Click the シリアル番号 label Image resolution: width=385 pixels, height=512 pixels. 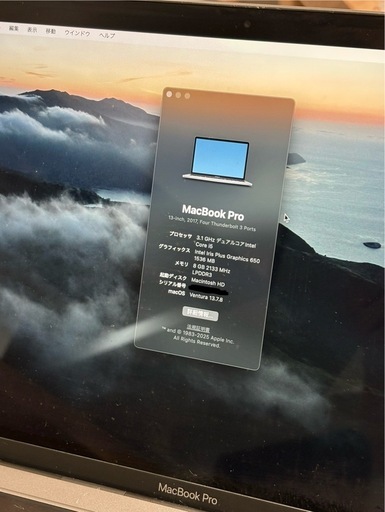(172, 284)
